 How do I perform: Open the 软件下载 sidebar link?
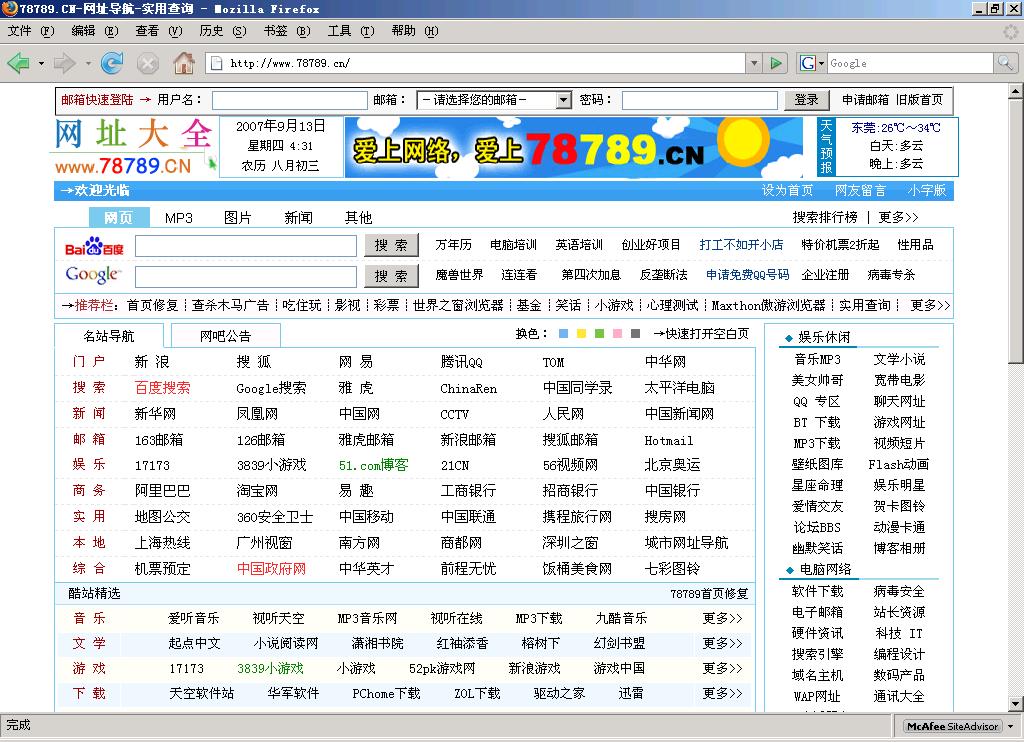(817, 591)
